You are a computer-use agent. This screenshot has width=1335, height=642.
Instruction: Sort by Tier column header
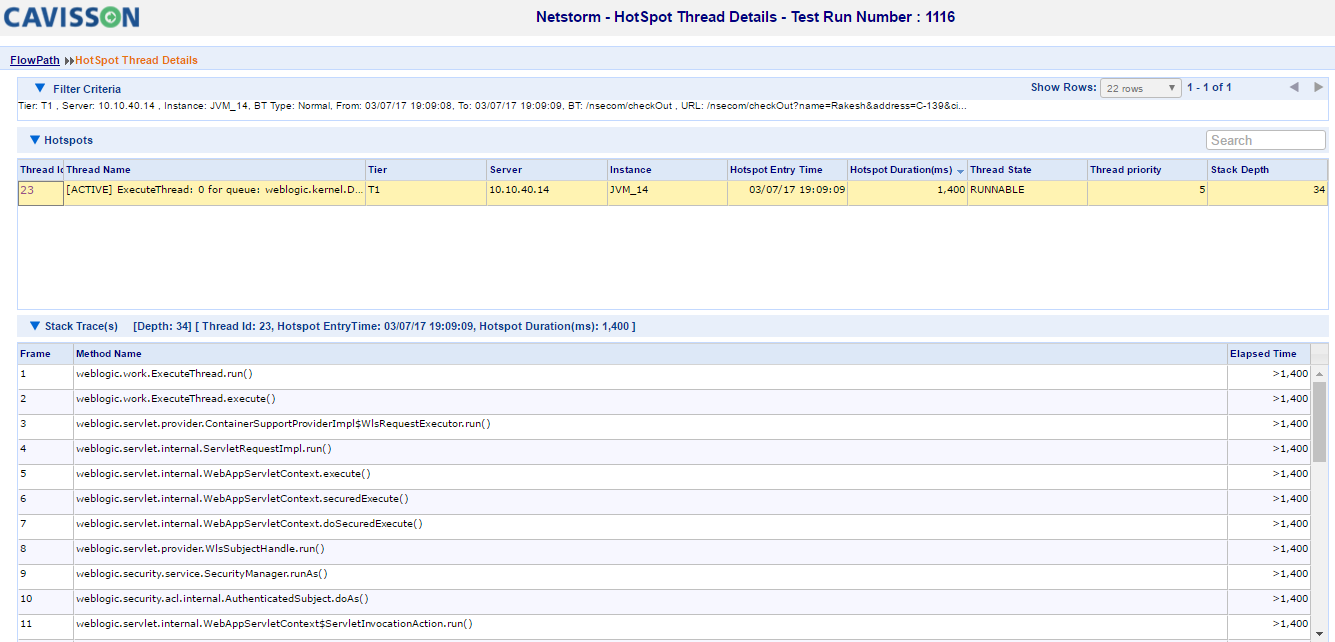point(426,170)
